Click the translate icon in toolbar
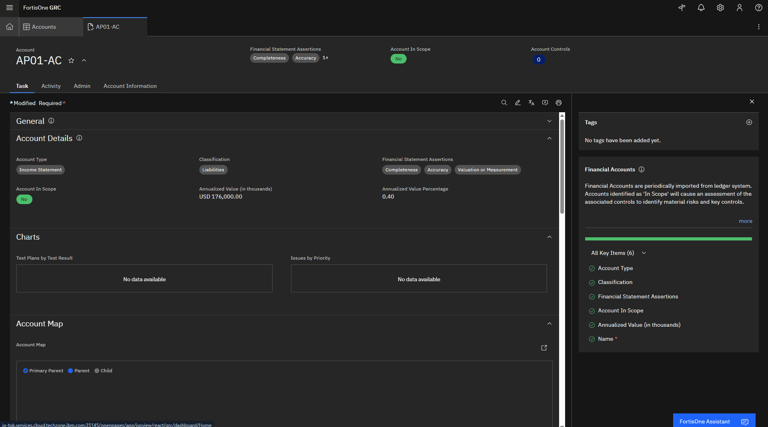Screen dimensions: 768x427 [531, 103]
